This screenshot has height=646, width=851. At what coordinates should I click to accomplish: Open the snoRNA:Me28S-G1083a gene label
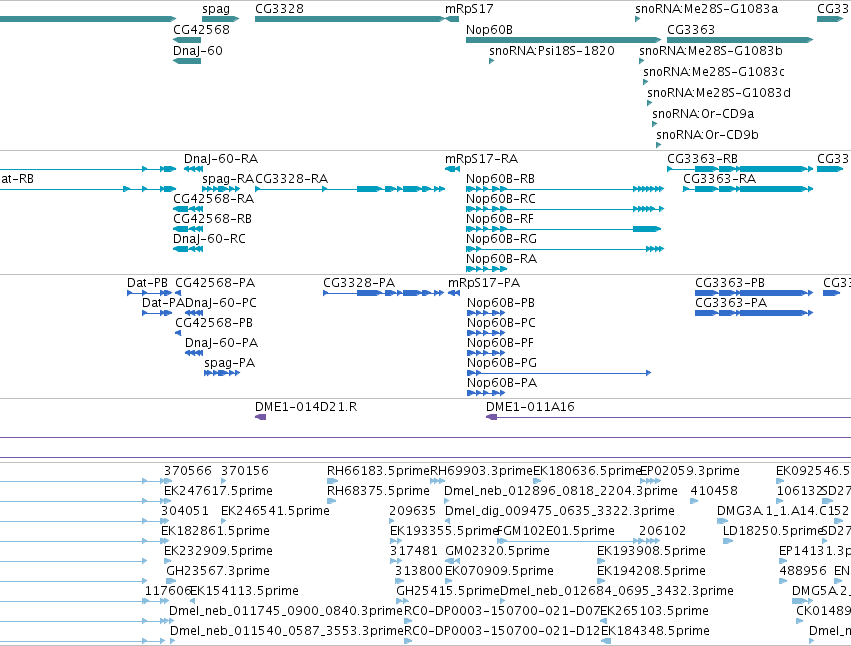[x=706, y=9]
